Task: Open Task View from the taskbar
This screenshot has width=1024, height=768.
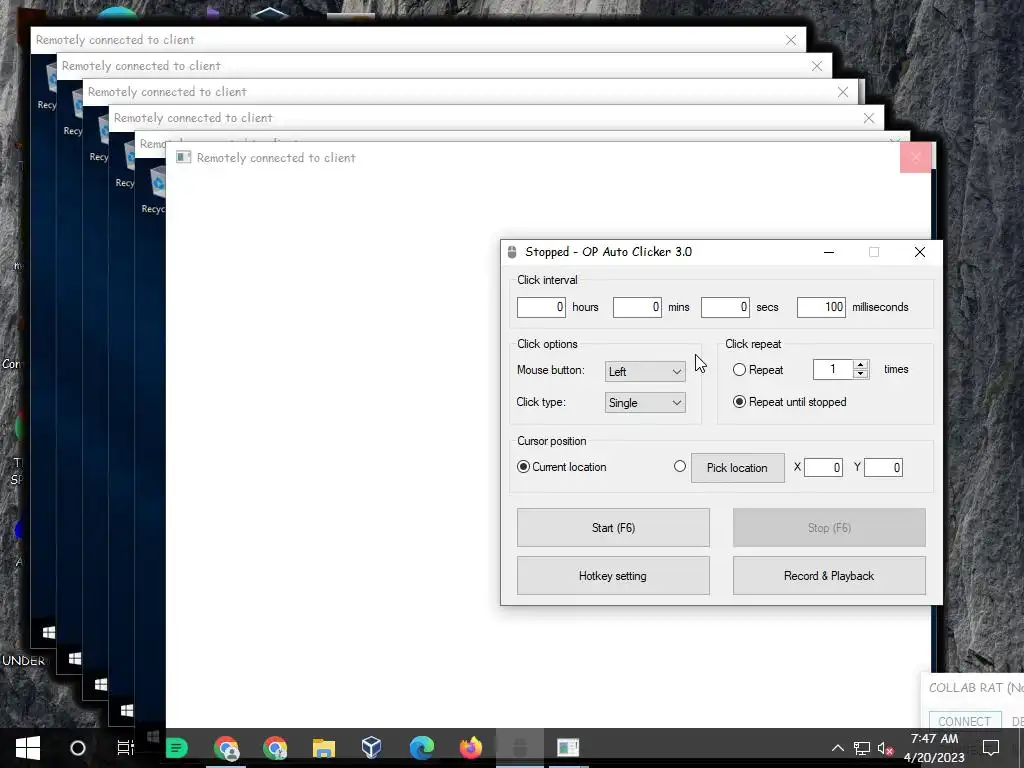Action: [125, 748]
